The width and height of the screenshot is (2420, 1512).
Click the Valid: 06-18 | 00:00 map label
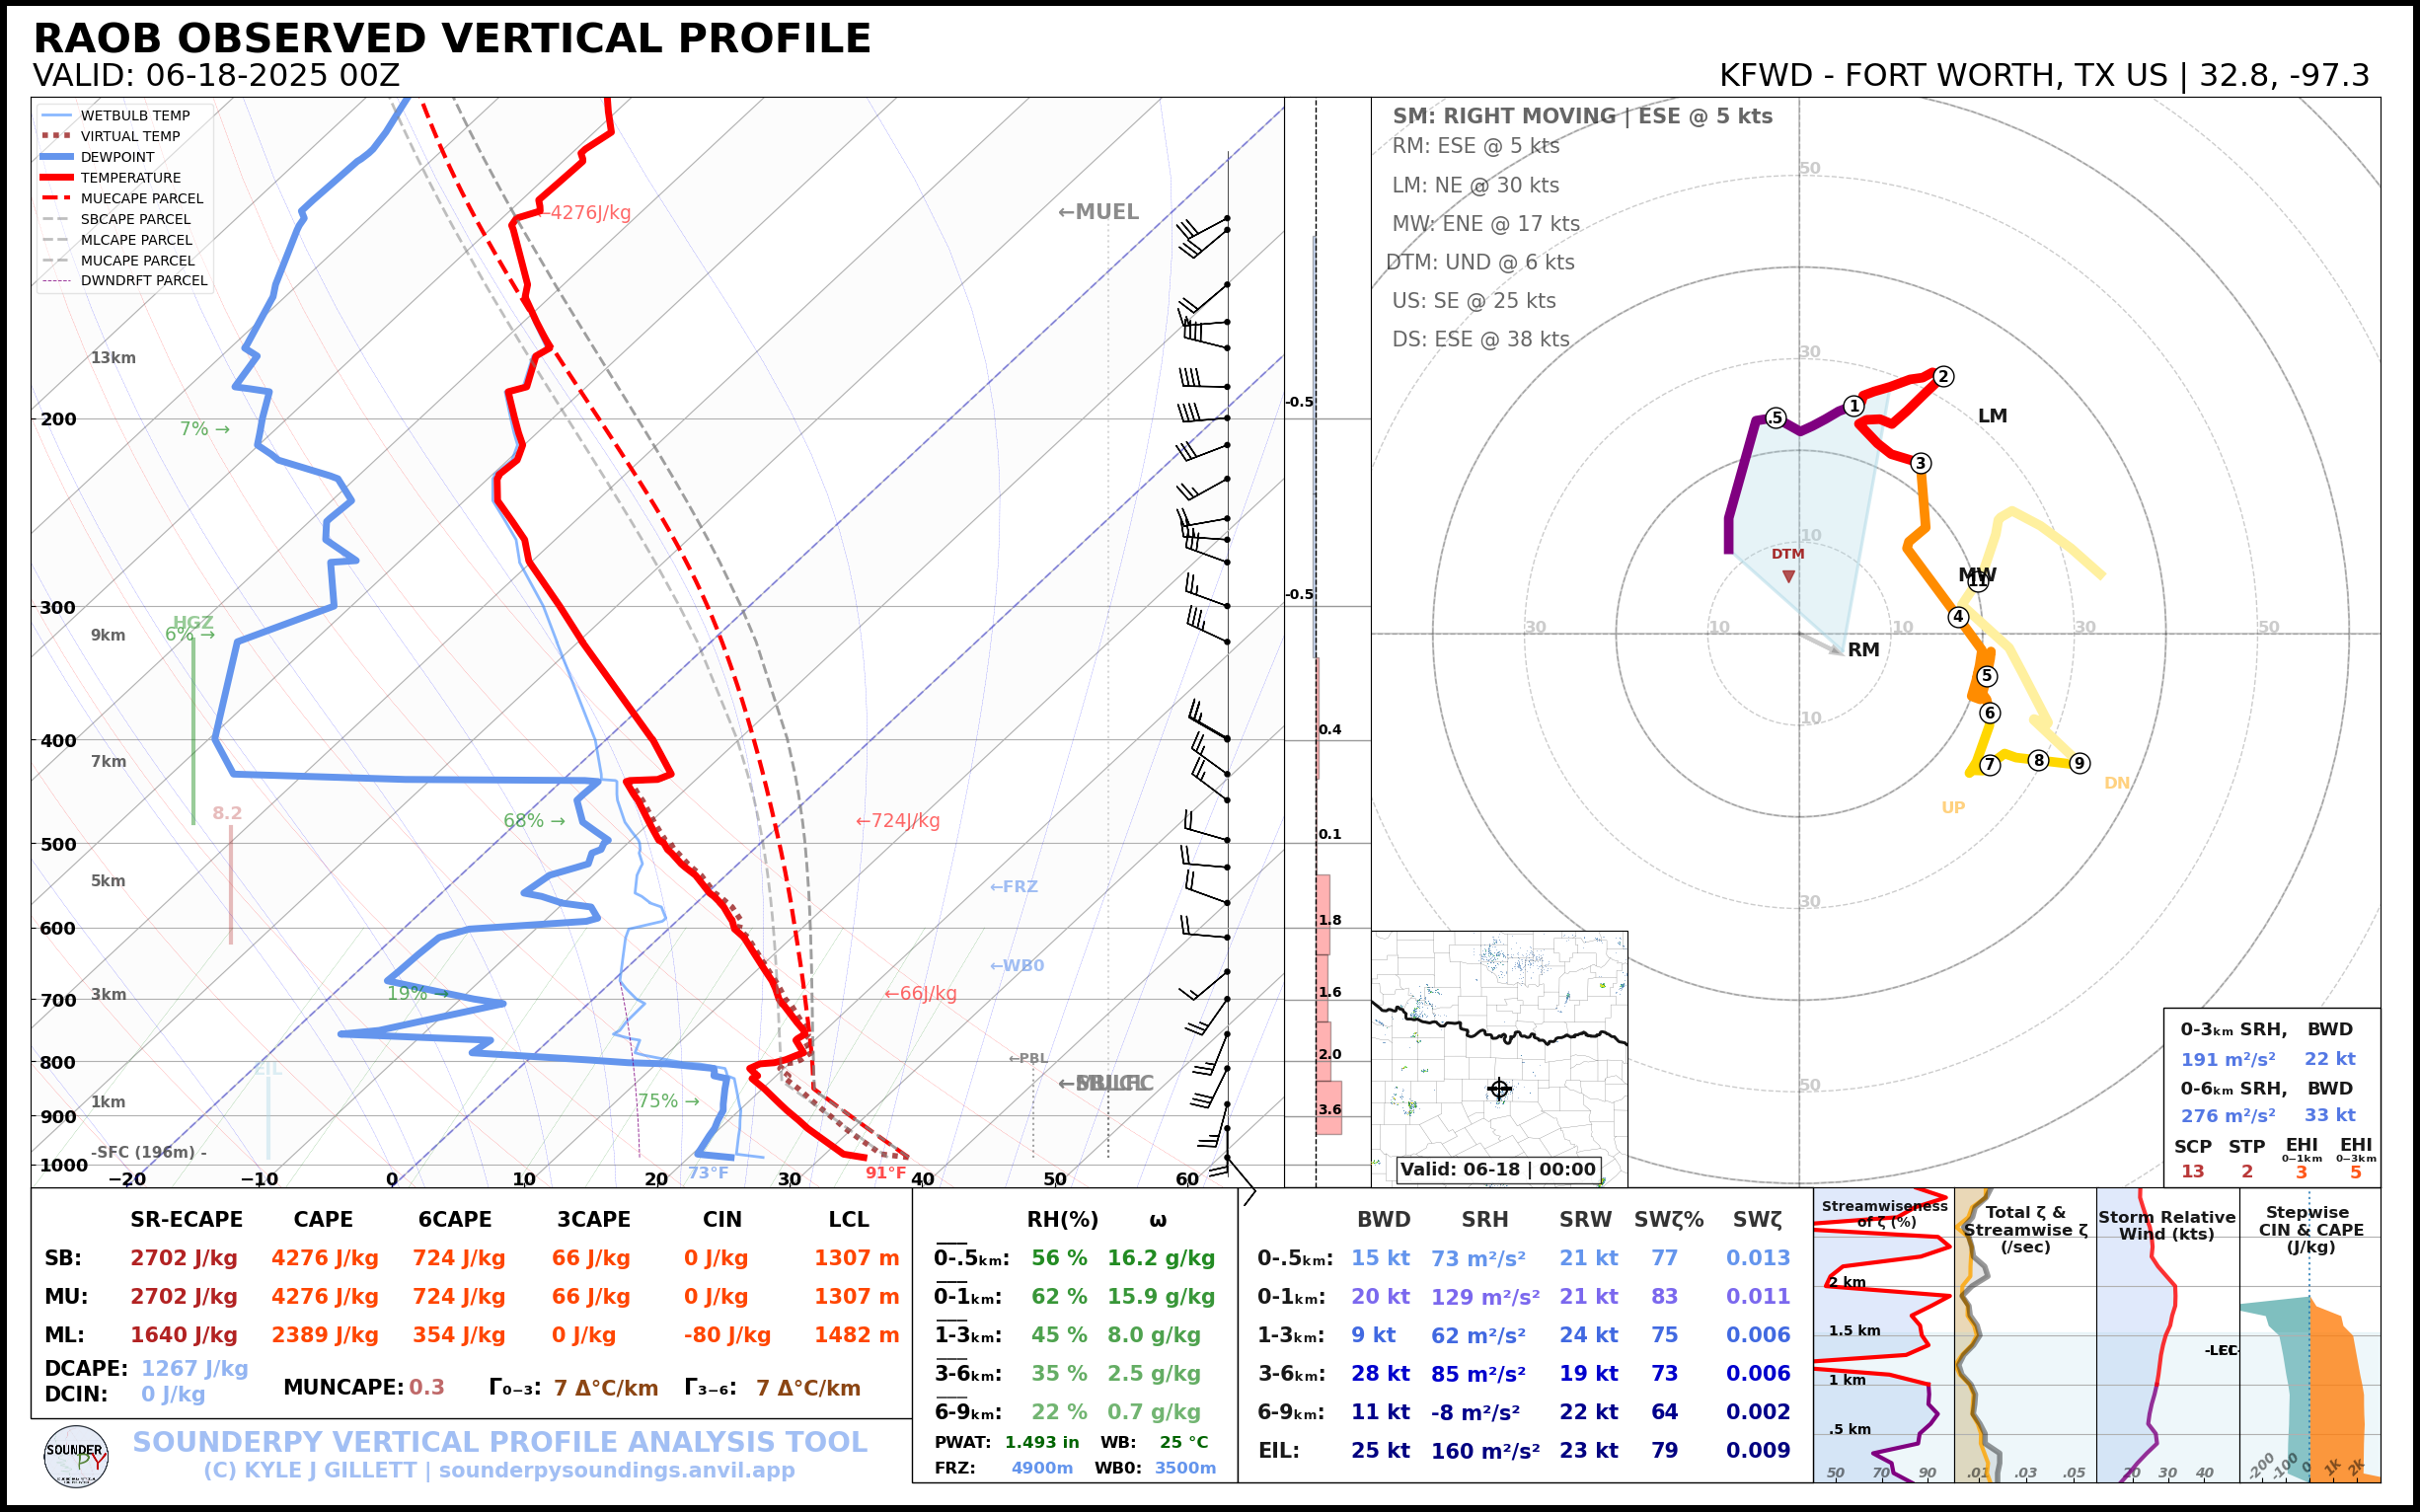click(x=1497, y=1169)
